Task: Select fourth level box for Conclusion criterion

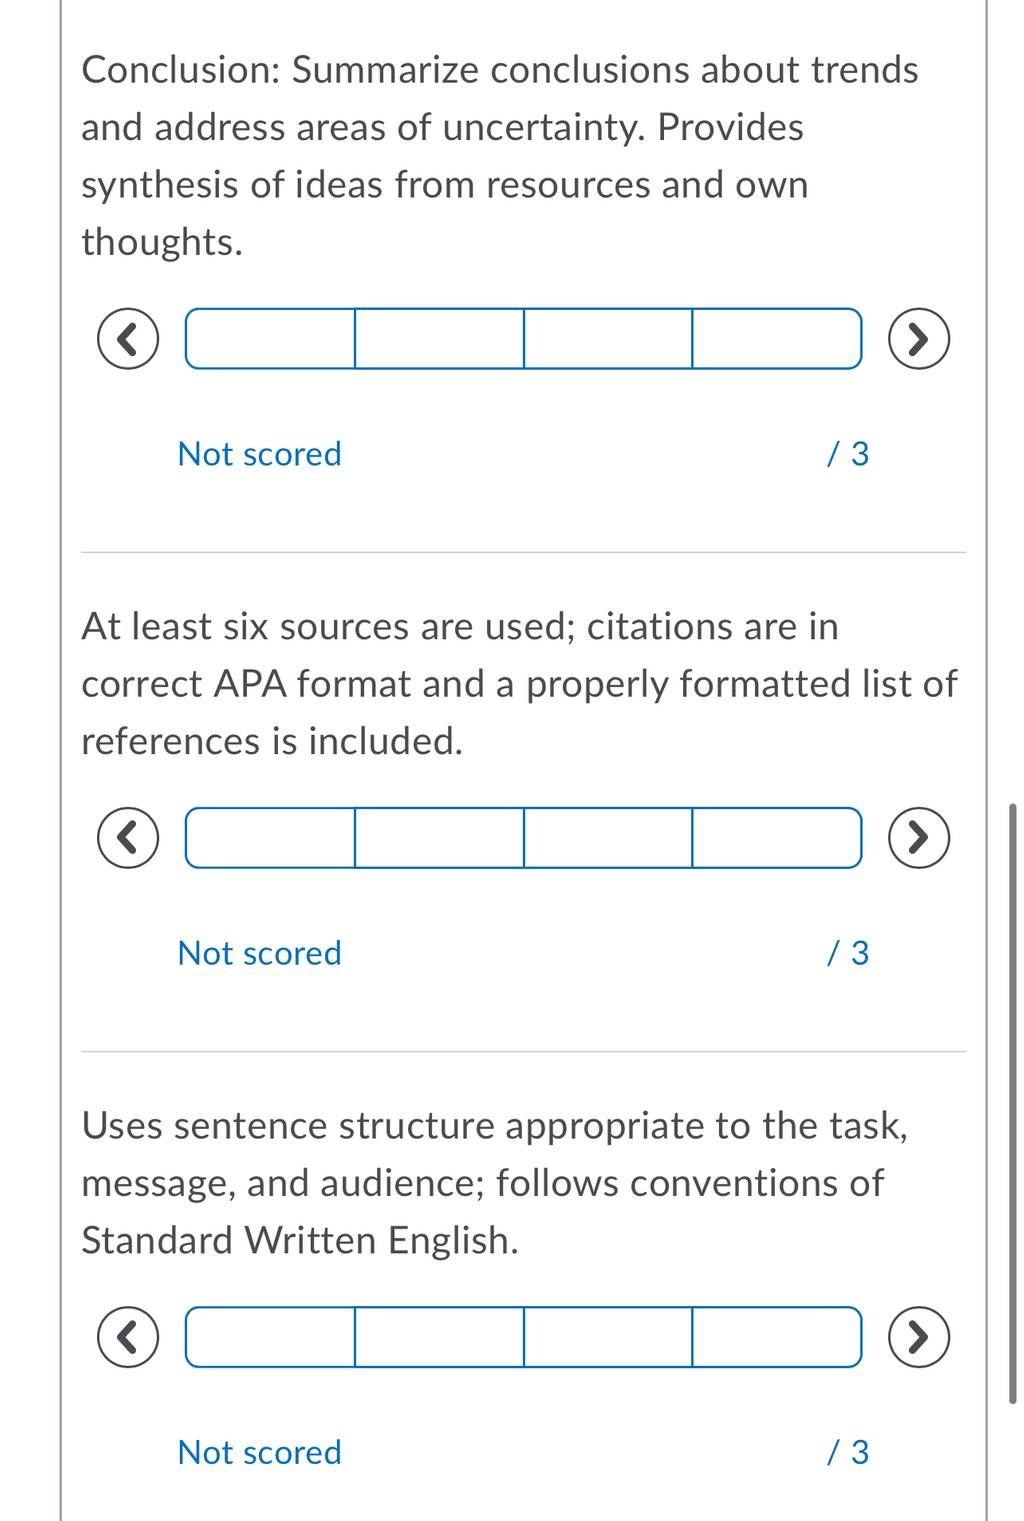Action: 777,339
